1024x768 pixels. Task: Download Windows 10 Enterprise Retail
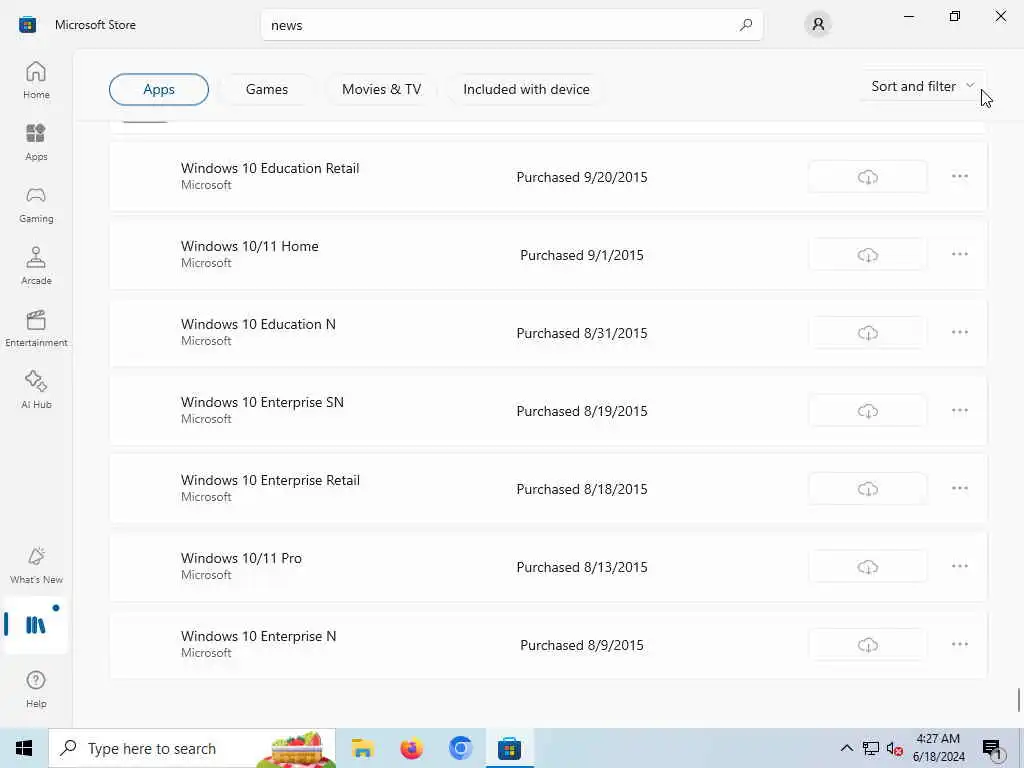coord(867,489)
